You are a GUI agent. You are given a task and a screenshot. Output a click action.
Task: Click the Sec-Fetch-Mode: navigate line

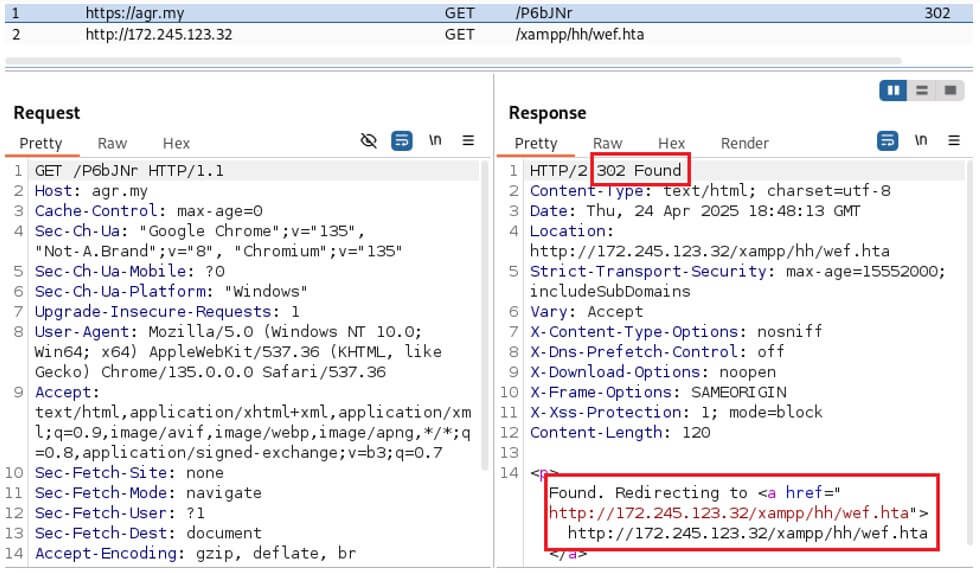[x=148, y=492]
